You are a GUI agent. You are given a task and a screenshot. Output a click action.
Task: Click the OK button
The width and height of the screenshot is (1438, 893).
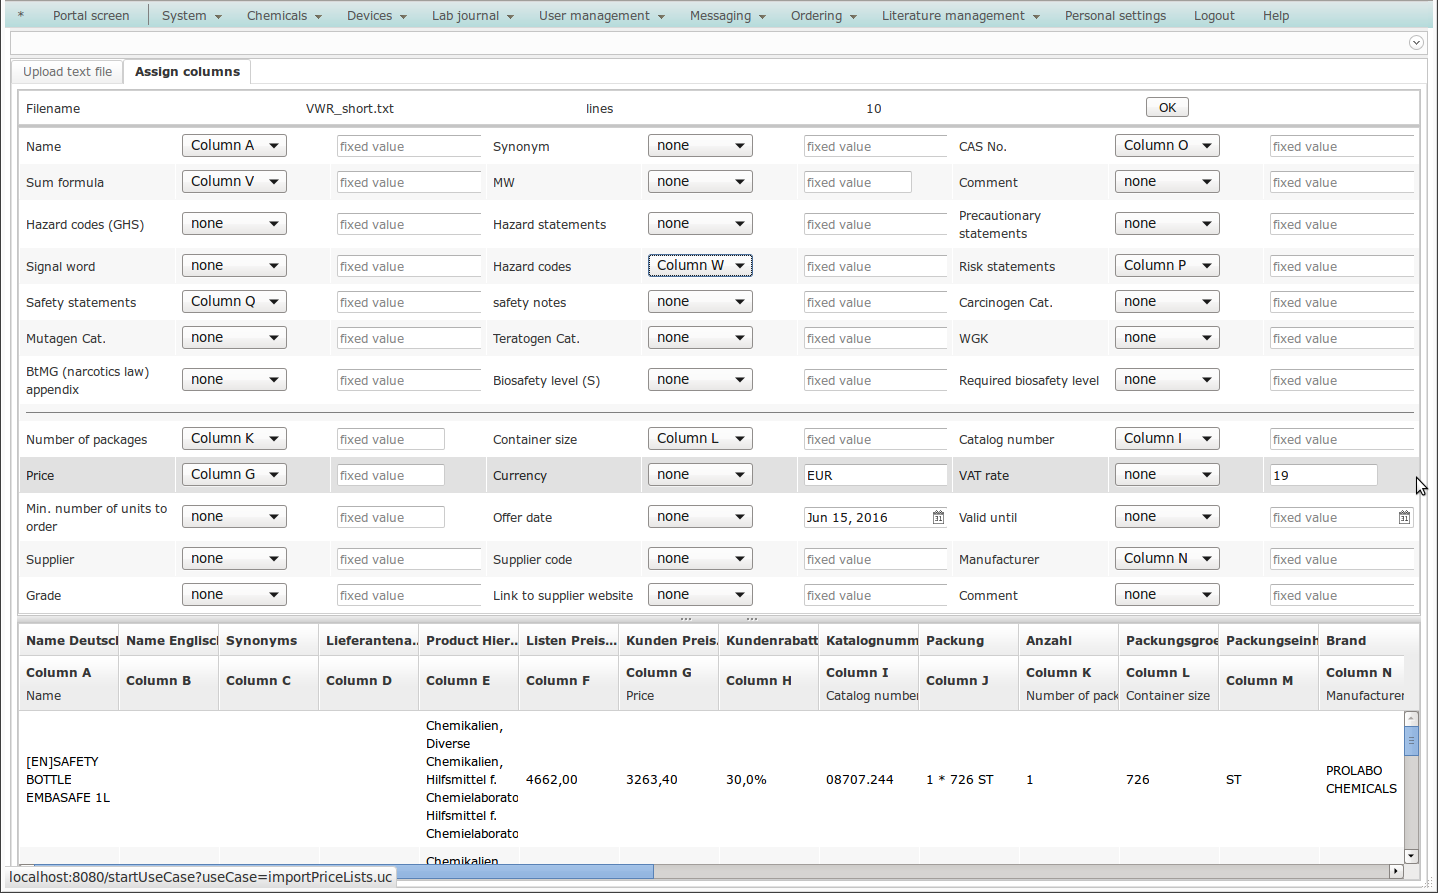1167,107
